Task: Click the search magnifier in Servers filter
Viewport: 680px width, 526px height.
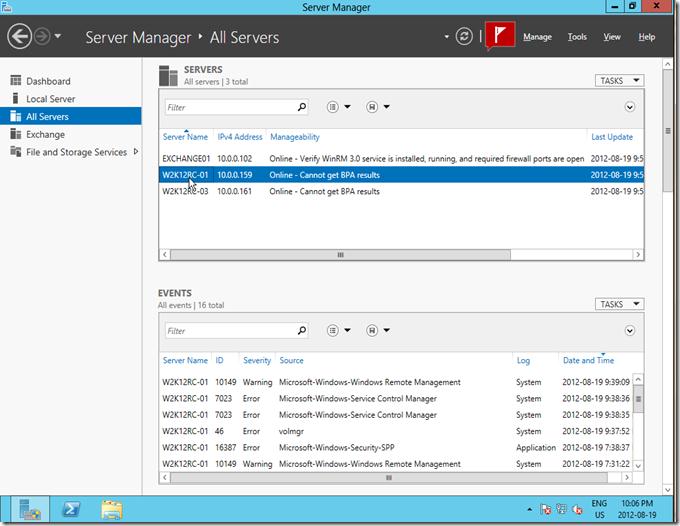Action: pyautogui.click(x=302, y=107)
